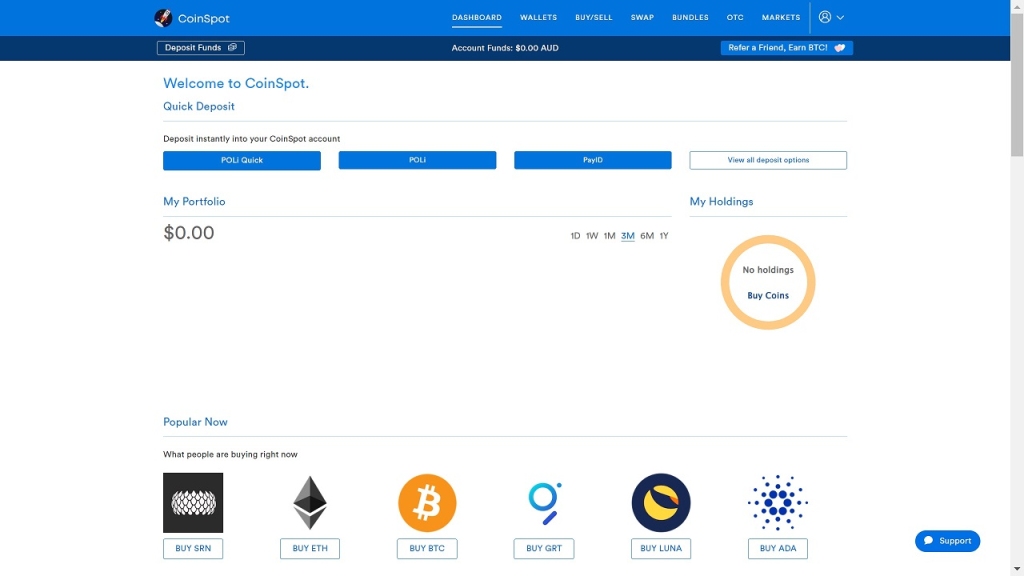This screenshot has height=576, width=1024.
Task: Click the Deposit Funds button
Action: [x=200, y=48]
